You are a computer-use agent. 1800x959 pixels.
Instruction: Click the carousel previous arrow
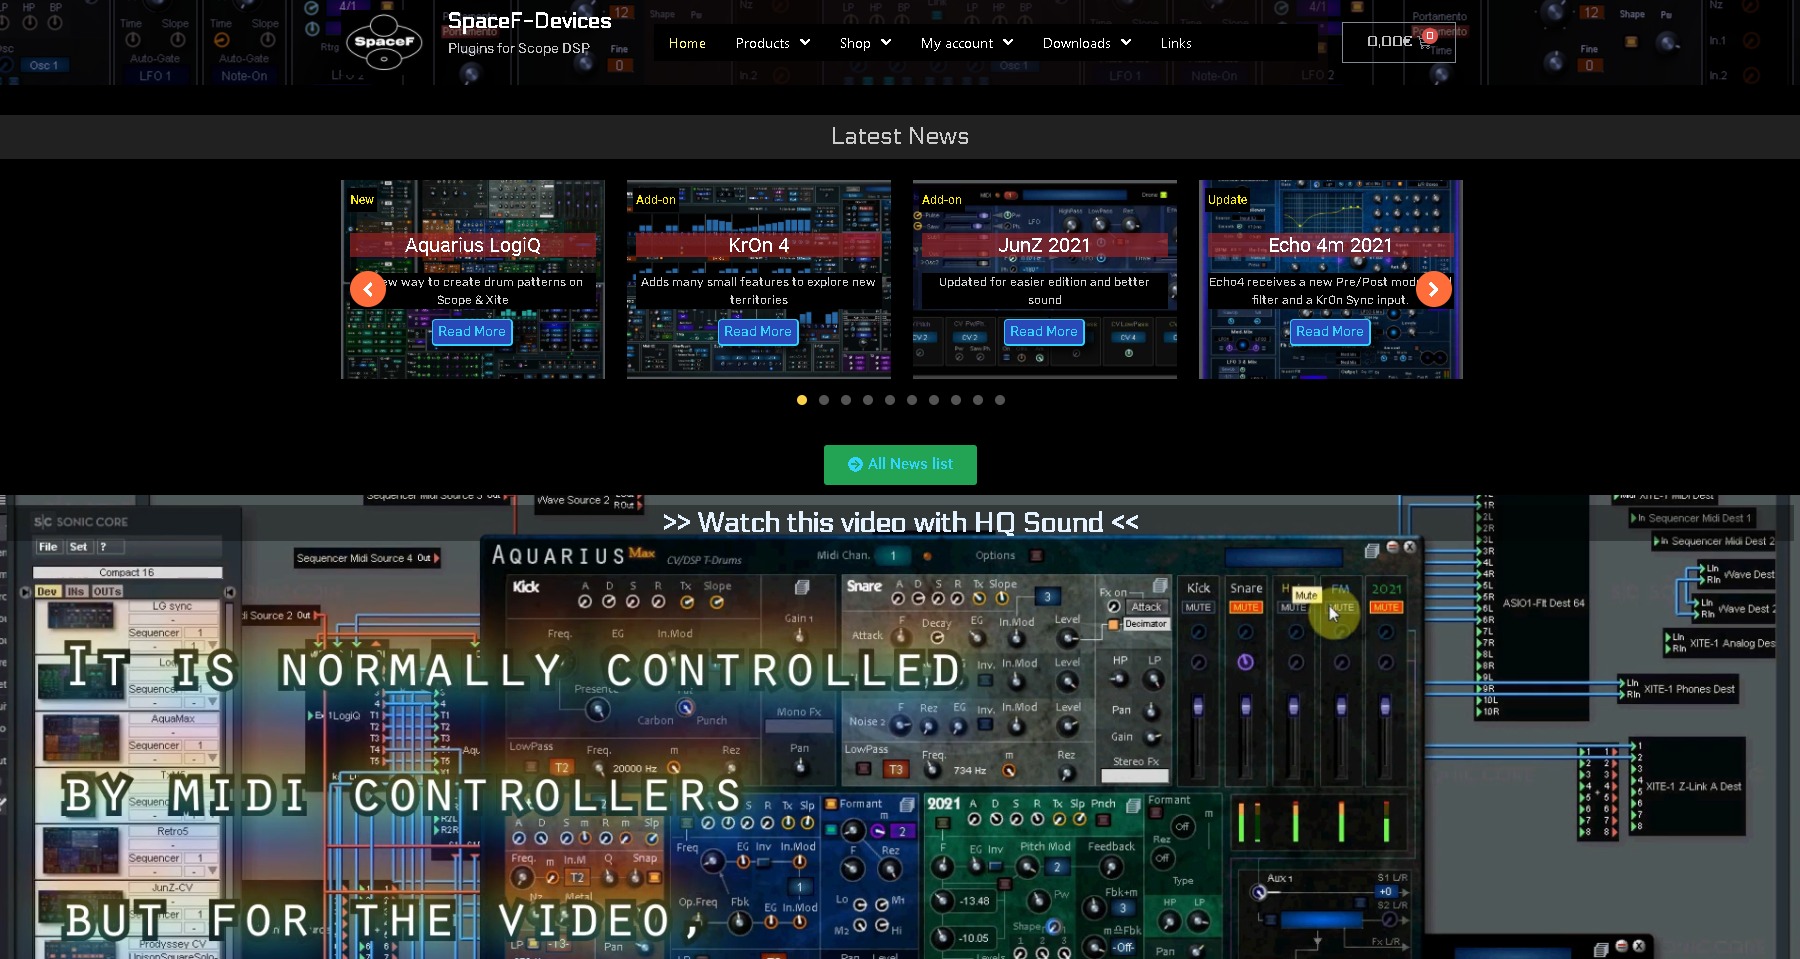[x=368, y=289]
